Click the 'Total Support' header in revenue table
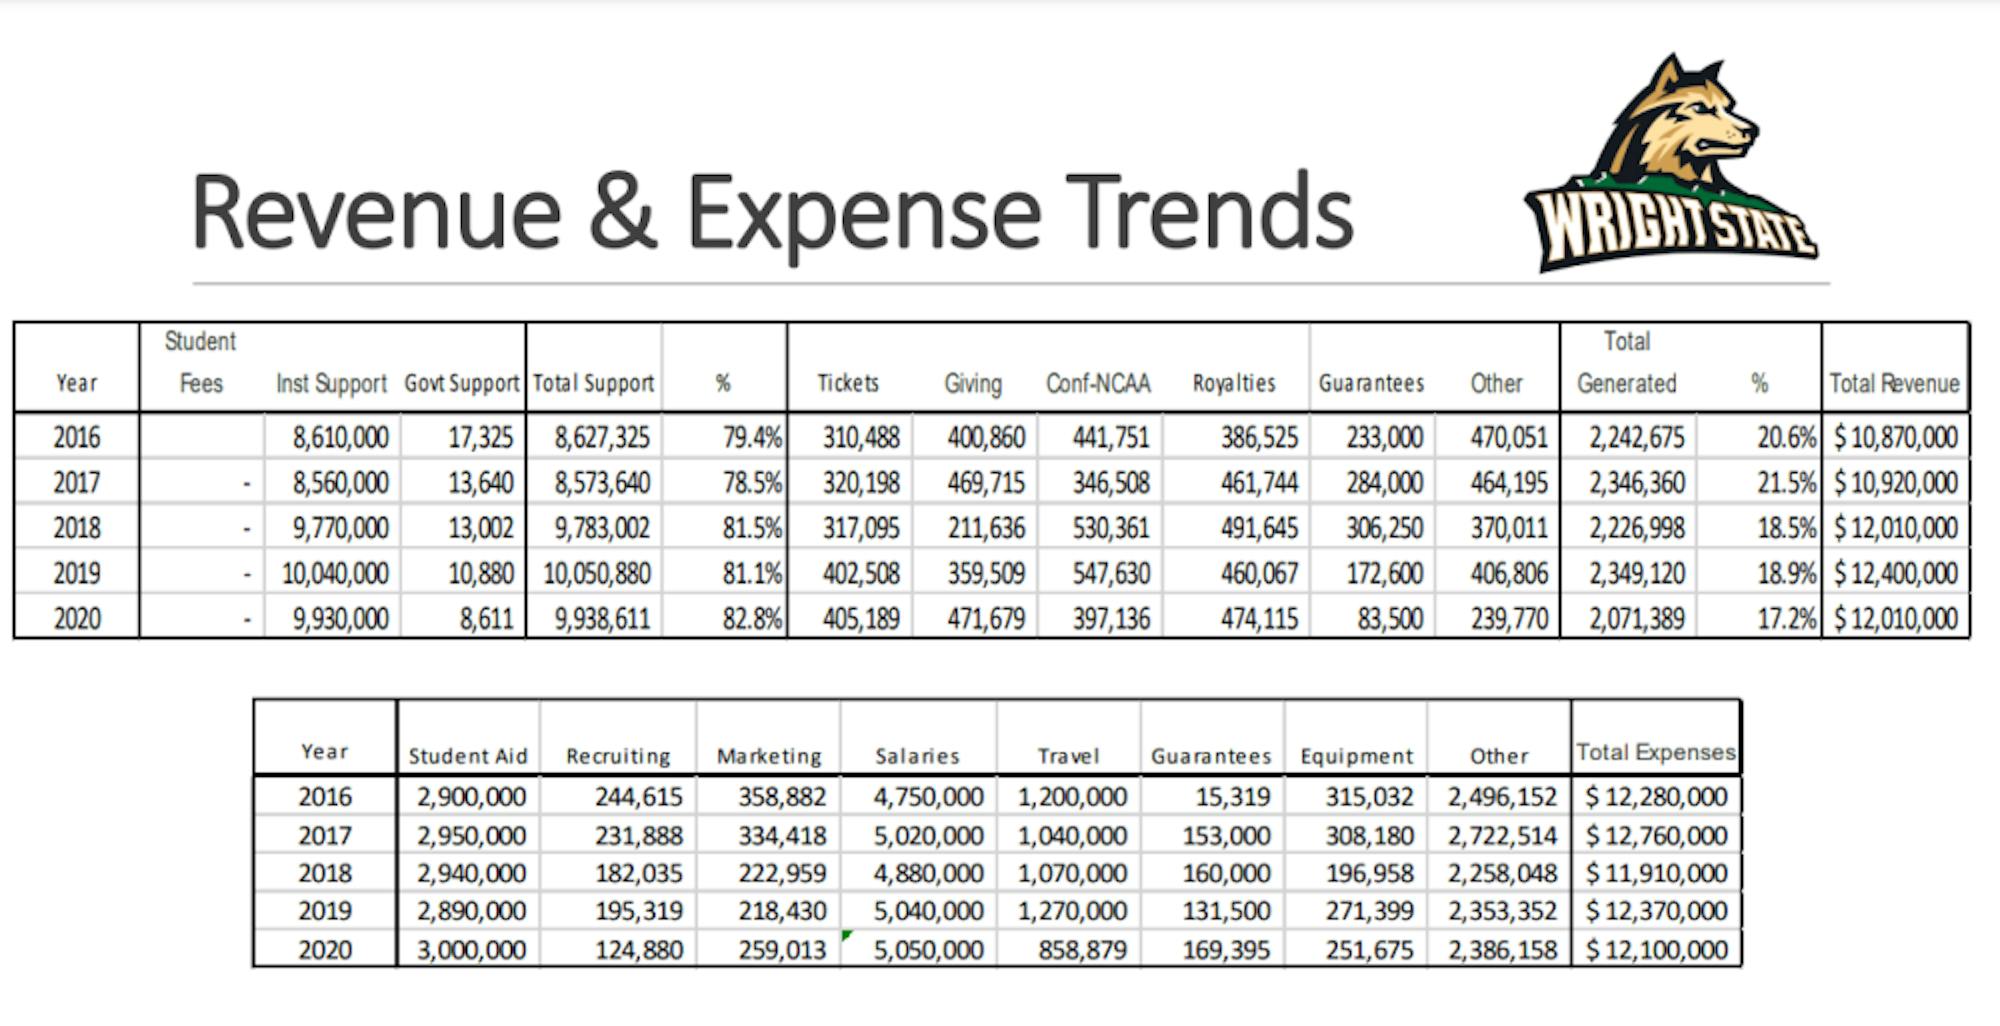This screenshot has width=2000, height=1026. click(593, 384)
